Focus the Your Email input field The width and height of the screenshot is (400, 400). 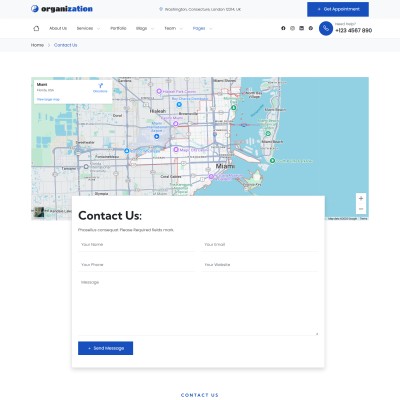point(260,245)
